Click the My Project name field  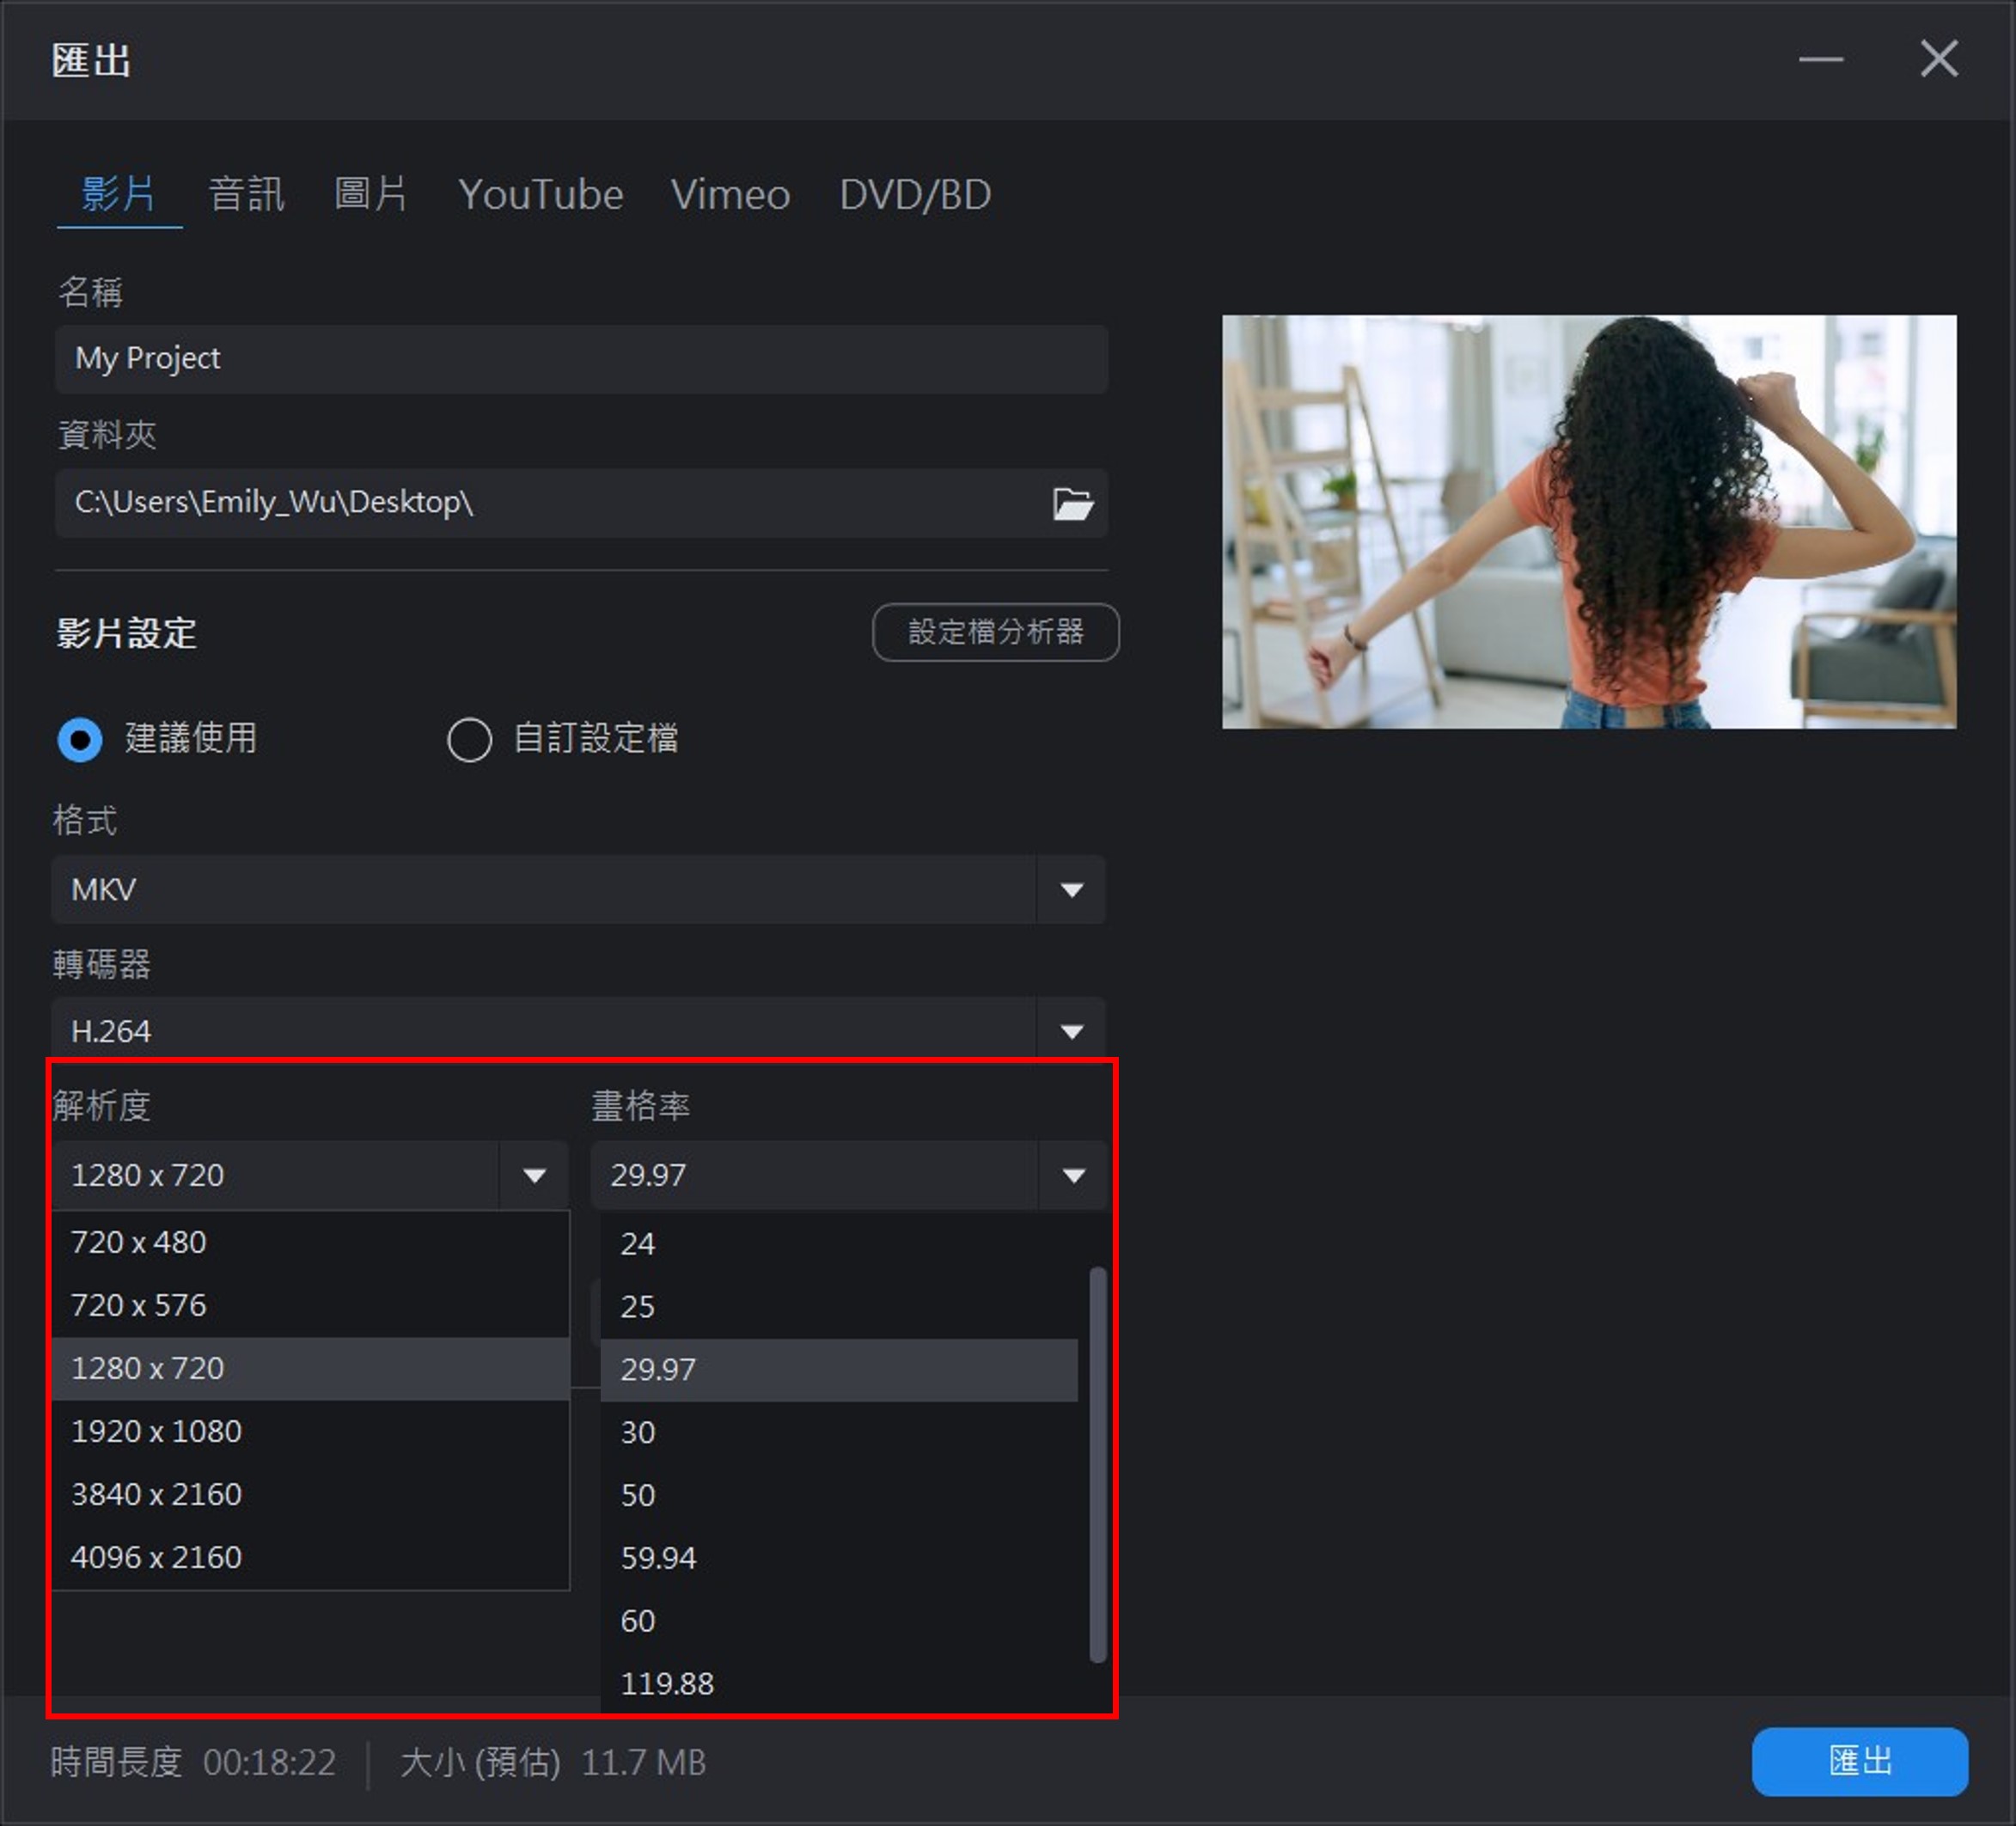click(580, 359)
